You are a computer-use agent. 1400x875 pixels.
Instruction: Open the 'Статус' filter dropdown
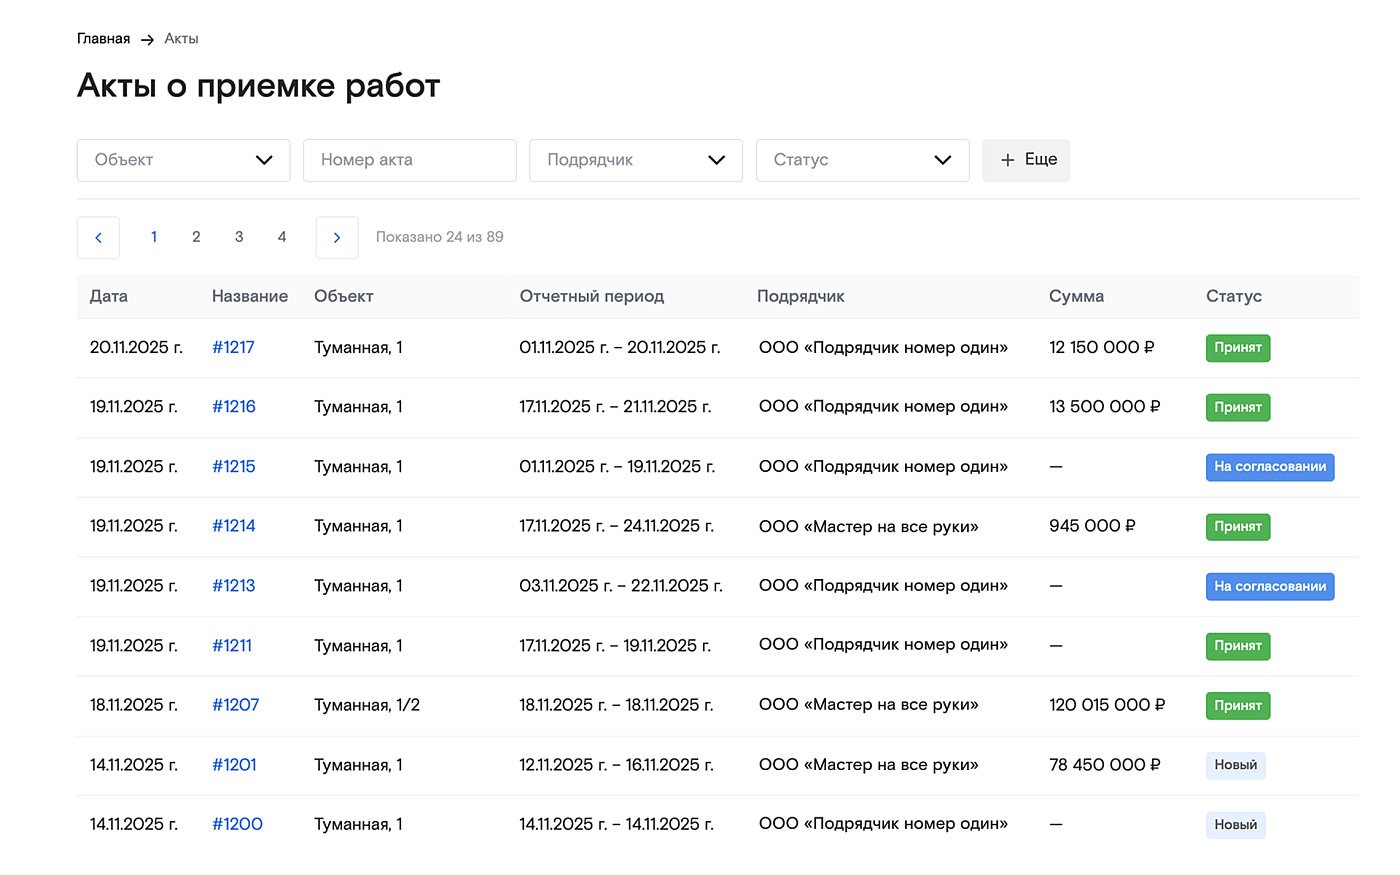pyautogui.click(x=862, y=160)
